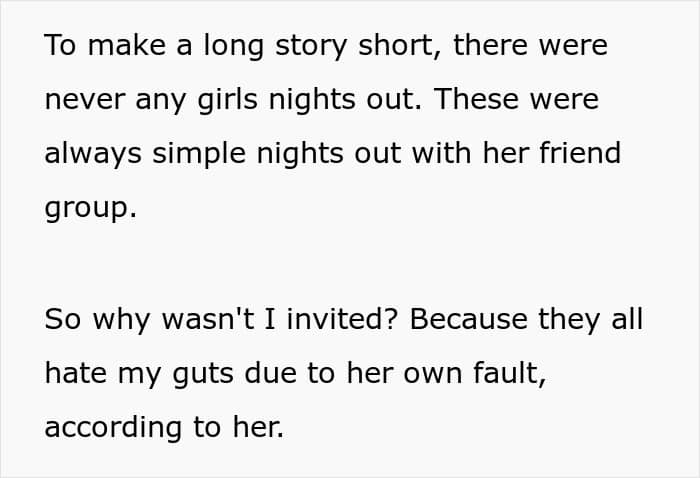700x478 pixels.
Task: Click the words "due to" in second paragraph
Action: [289, 373]
